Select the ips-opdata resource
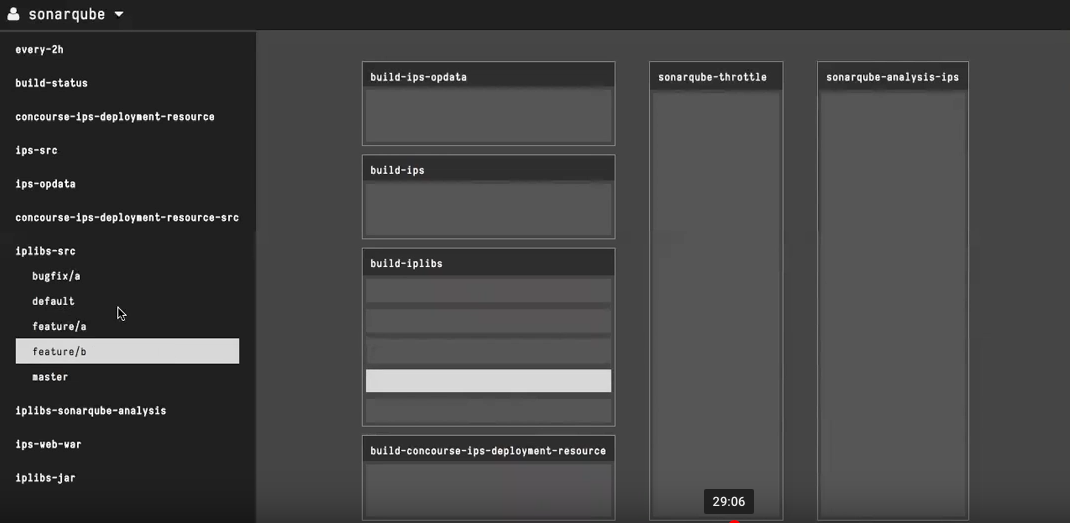The height and width of the screenshot is (523, 1070). pos(46,184)
